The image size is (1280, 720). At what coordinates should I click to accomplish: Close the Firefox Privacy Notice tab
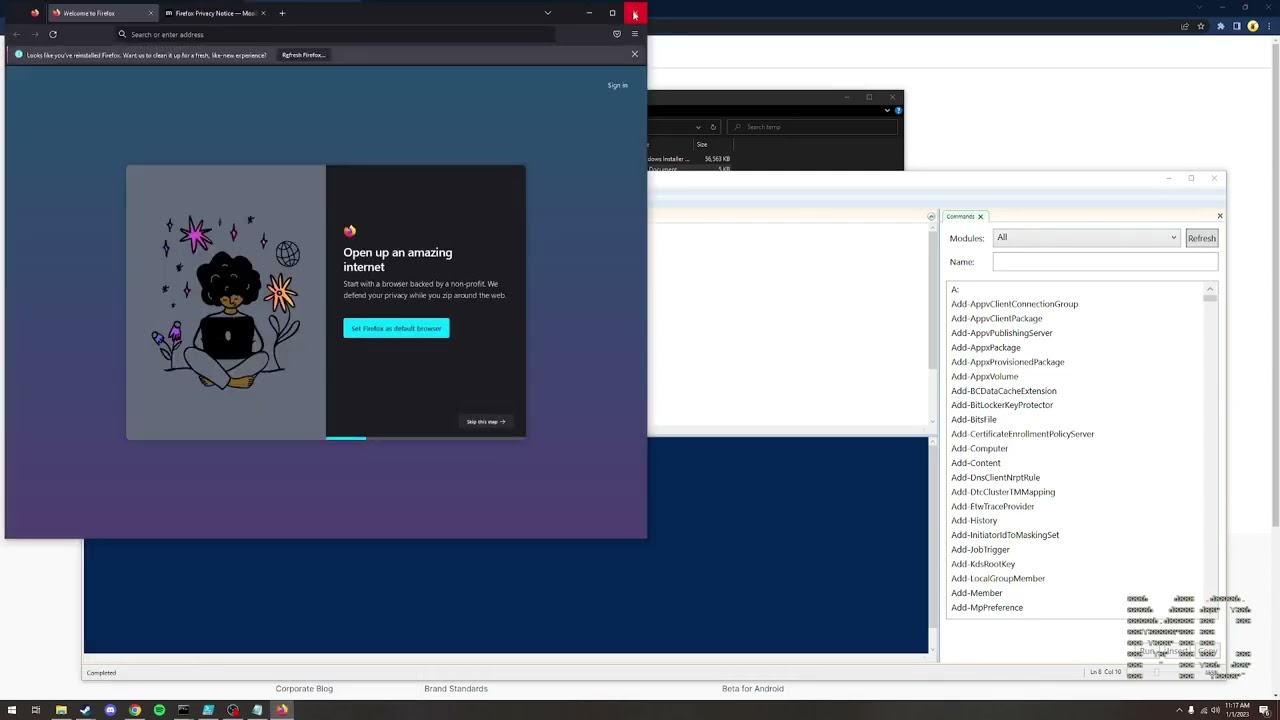(263, 13)
